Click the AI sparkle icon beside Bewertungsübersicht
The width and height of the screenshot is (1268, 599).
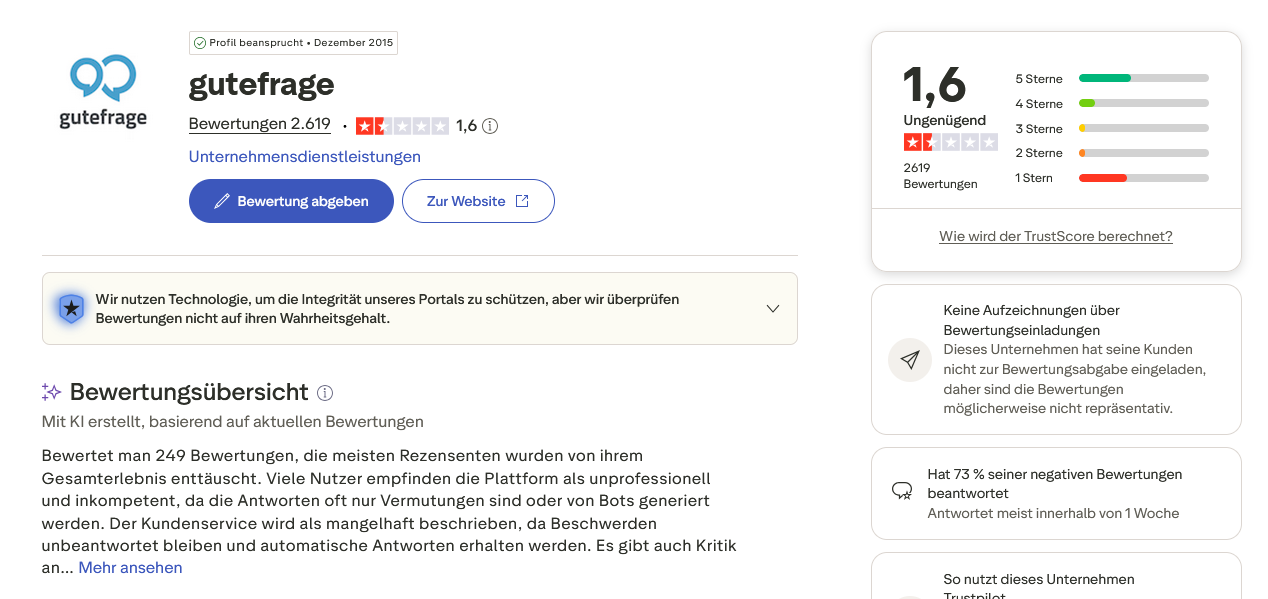pyautogui.click(x=52, y=392)
